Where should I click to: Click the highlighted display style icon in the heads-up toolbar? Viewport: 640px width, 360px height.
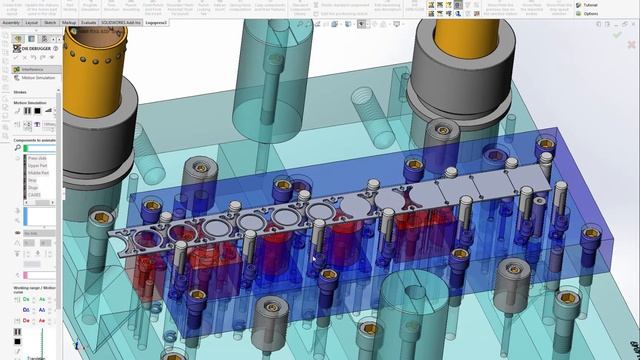(362, 24)
